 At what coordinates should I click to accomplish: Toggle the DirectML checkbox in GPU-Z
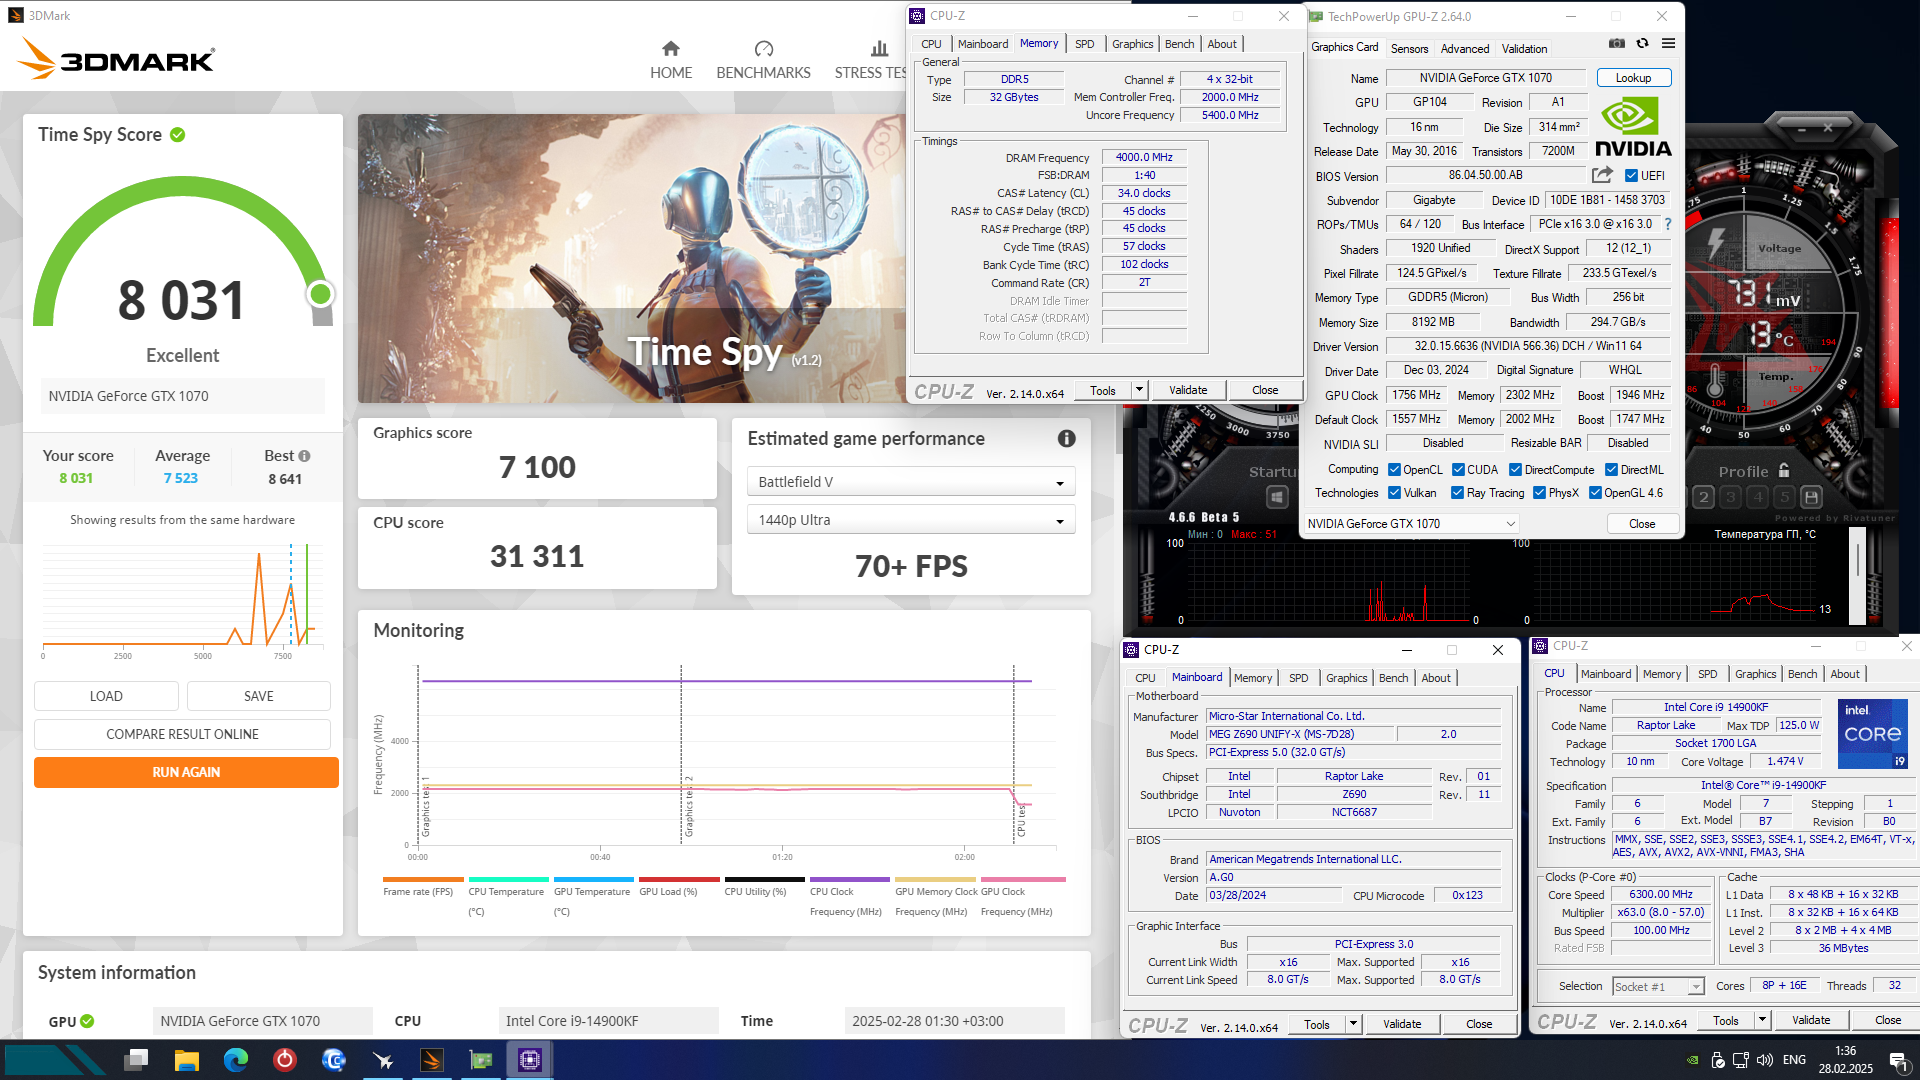coord(1611,470)
